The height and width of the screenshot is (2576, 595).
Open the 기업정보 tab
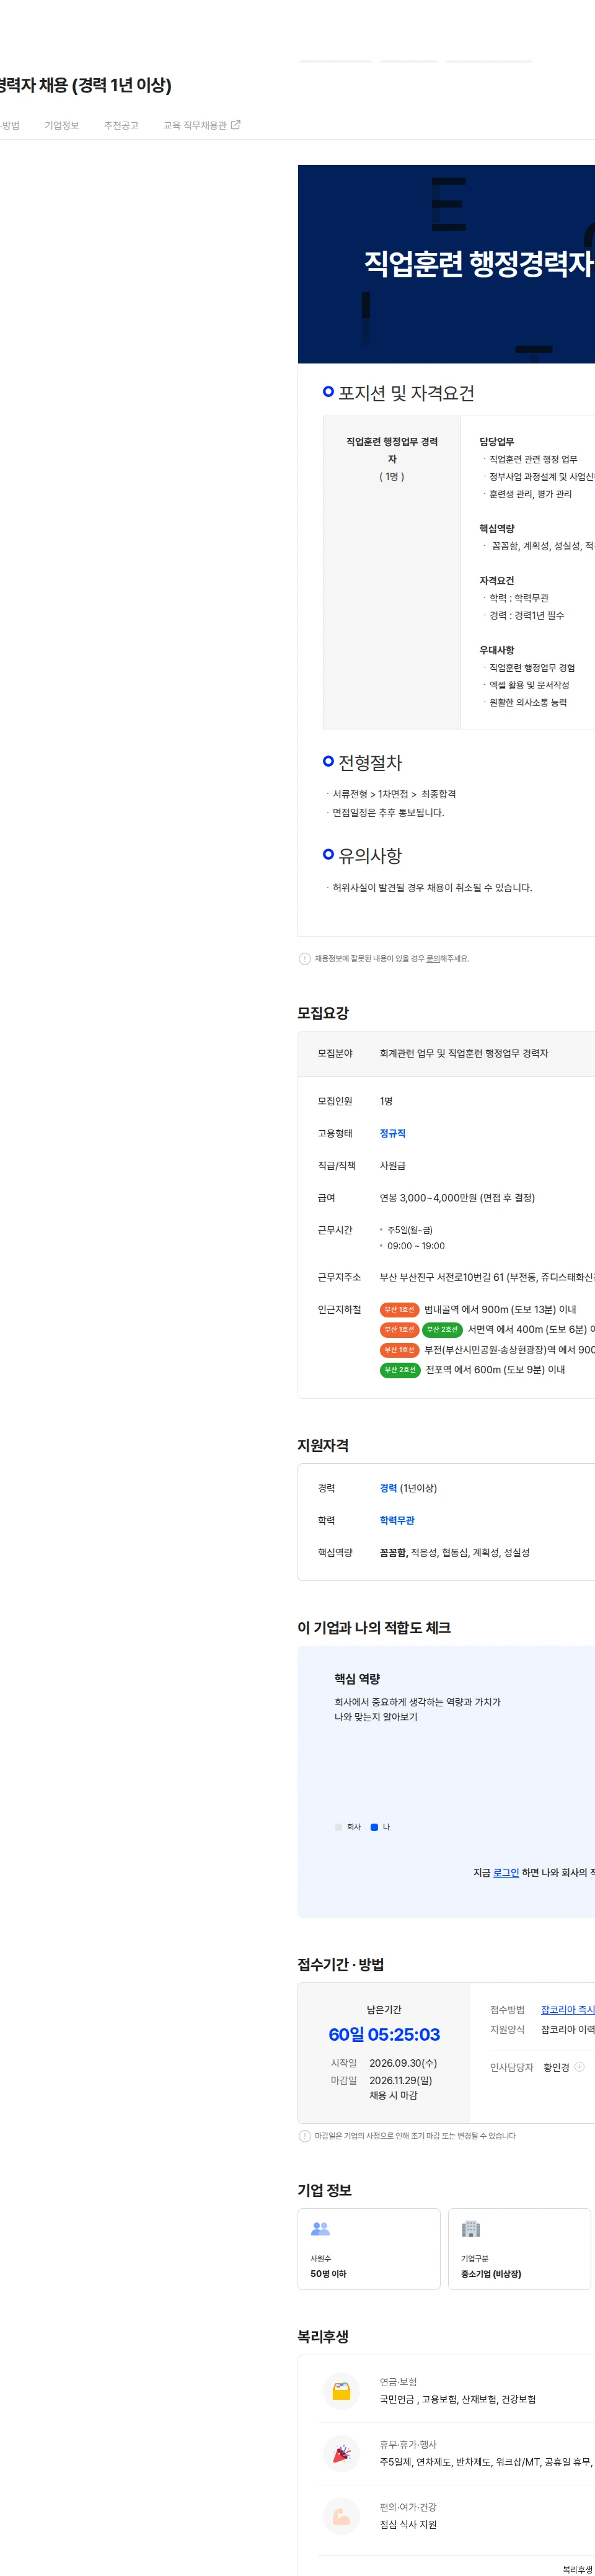[61, 125]
